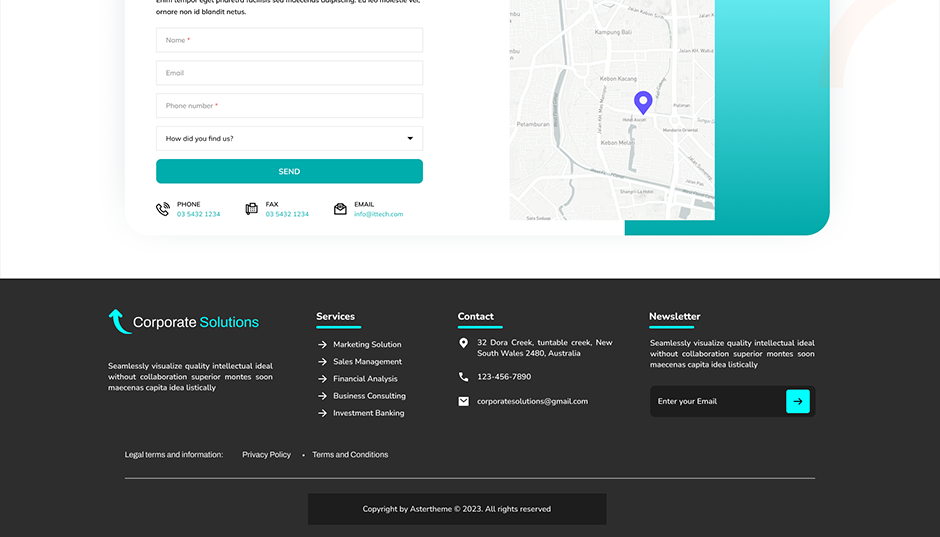Viewport: 940px width, 537px height.
Task: Focus the Name input field
Action: click(x=289, y=40)
